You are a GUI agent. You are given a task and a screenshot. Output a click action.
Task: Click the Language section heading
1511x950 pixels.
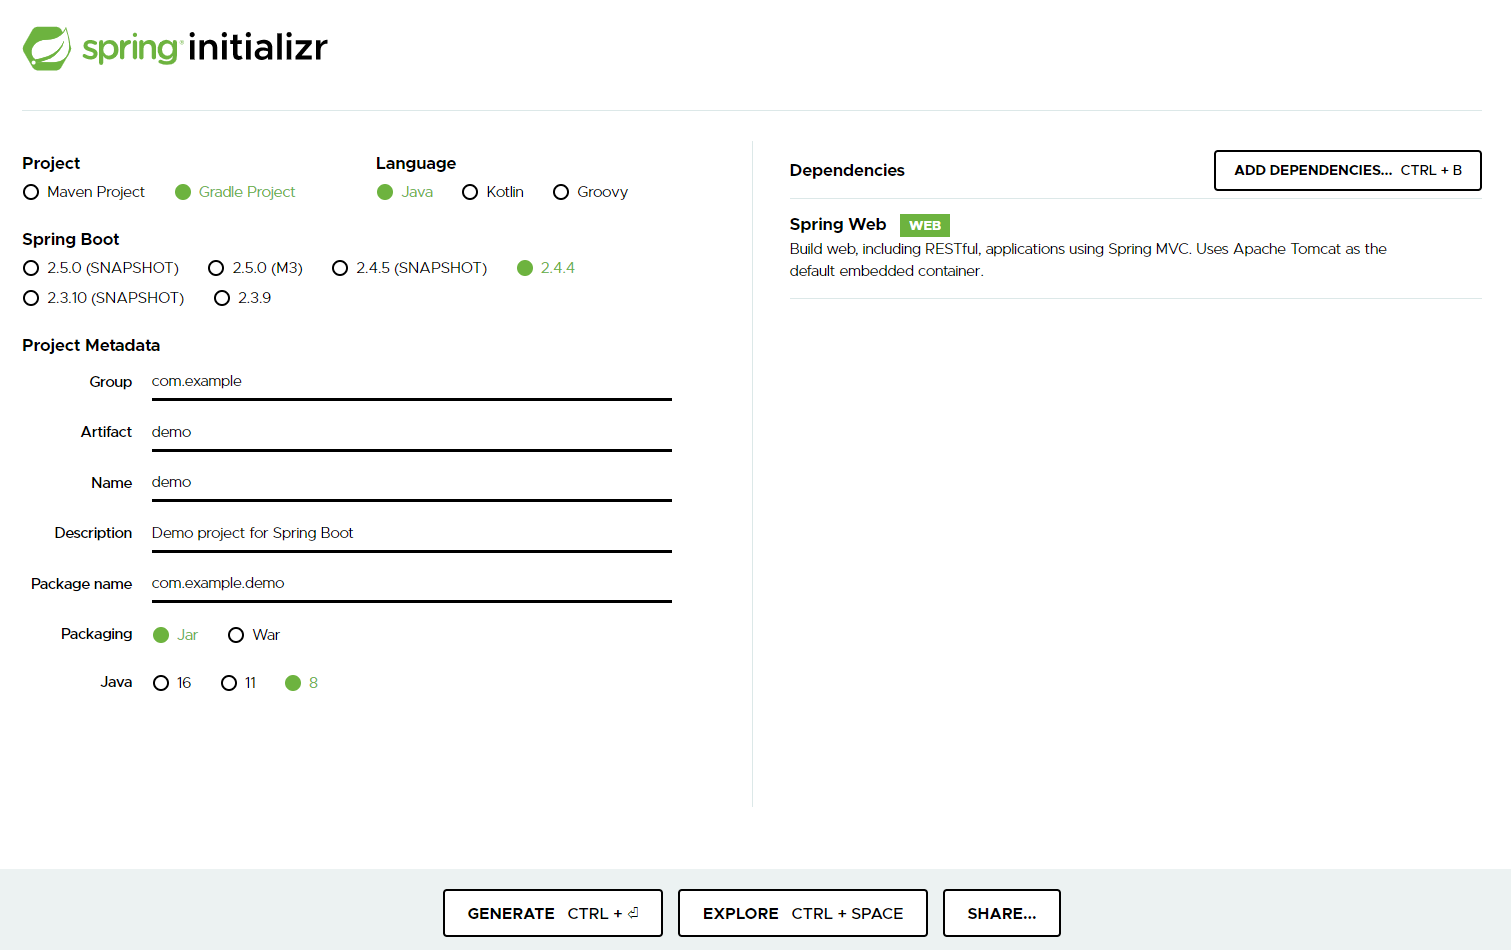pyautogui.click(x=416, y=164)
